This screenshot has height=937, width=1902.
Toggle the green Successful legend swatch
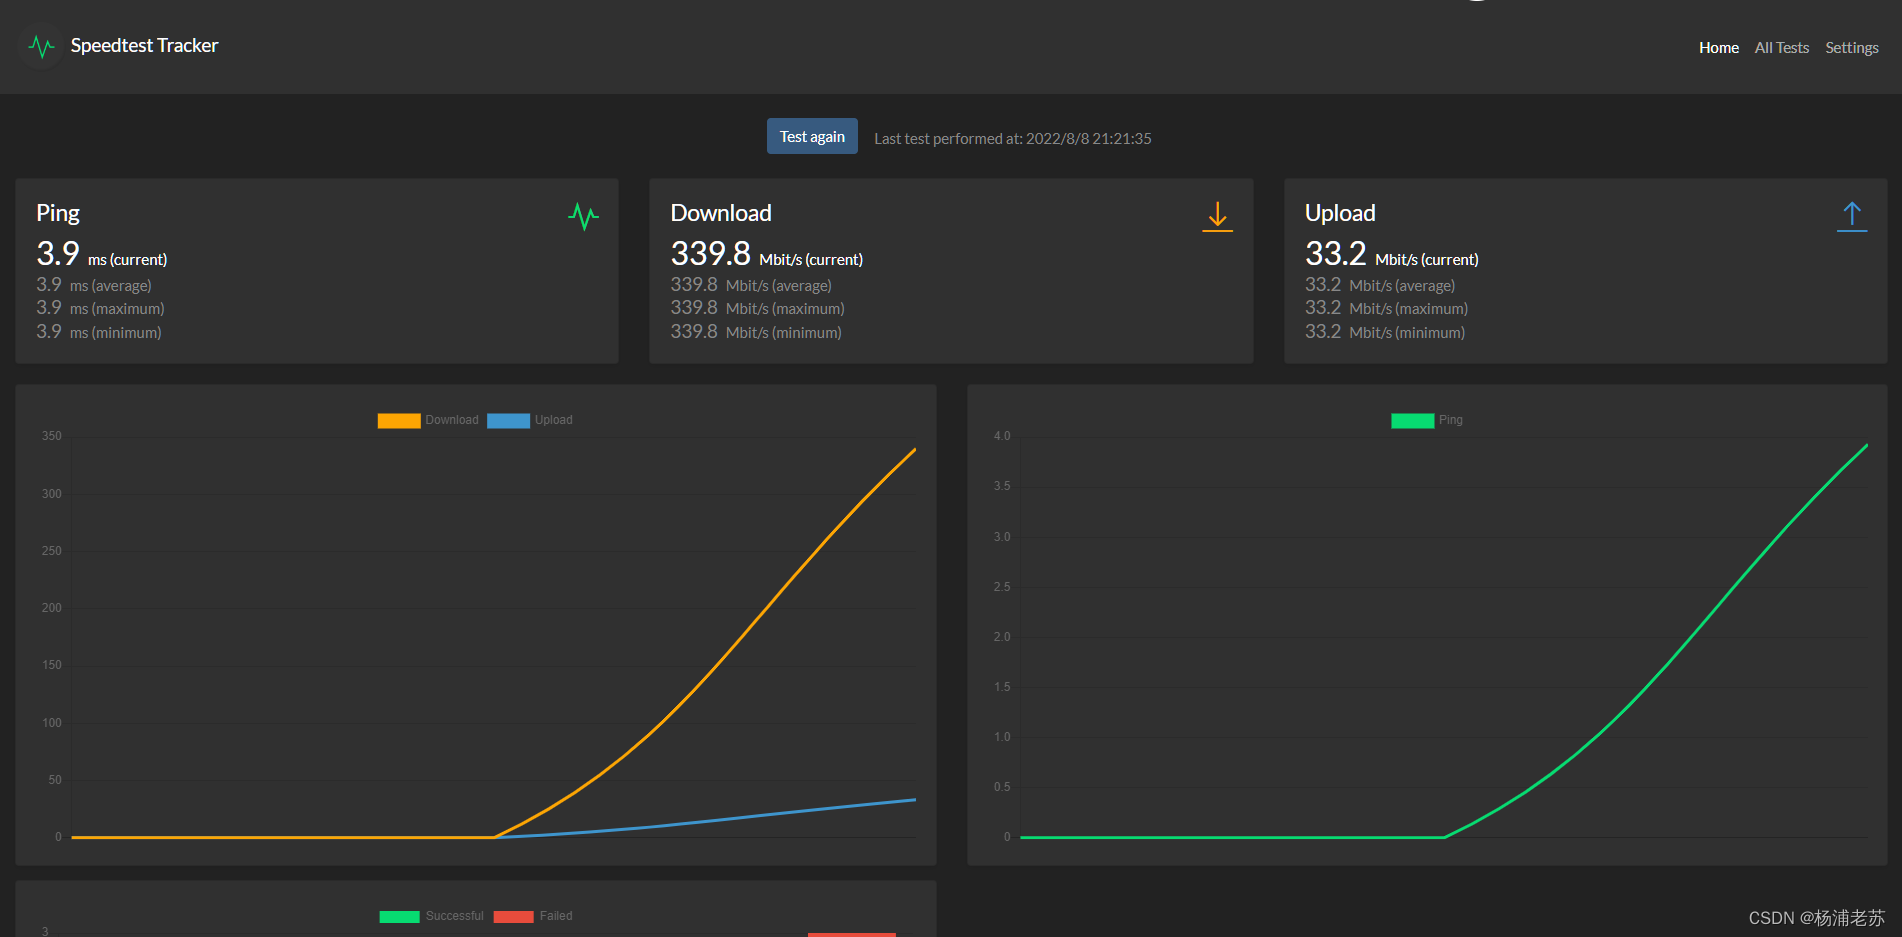coord(399,916)
